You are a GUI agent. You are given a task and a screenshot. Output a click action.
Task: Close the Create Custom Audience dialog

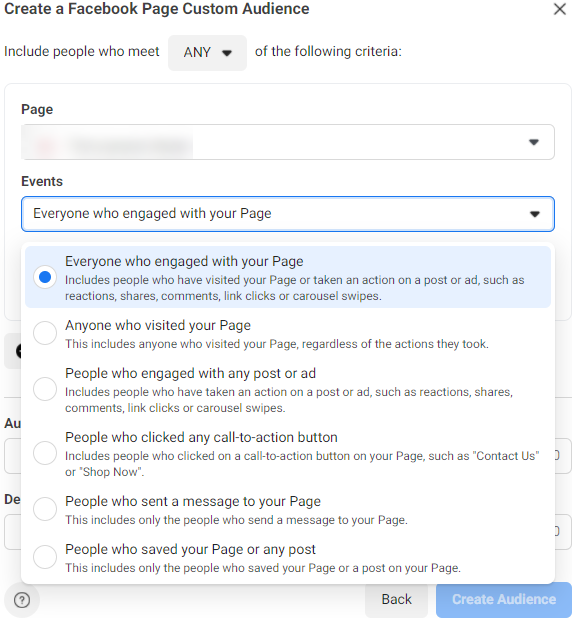pos(559,9)
